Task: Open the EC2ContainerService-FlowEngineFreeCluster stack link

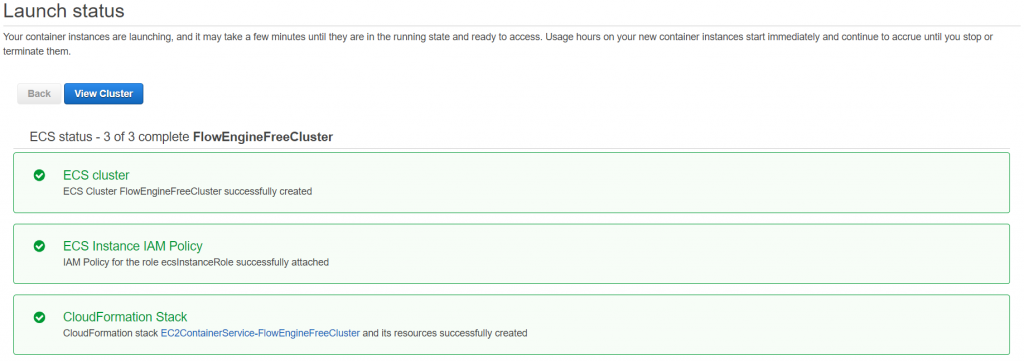Action: [x=260, y=333]
